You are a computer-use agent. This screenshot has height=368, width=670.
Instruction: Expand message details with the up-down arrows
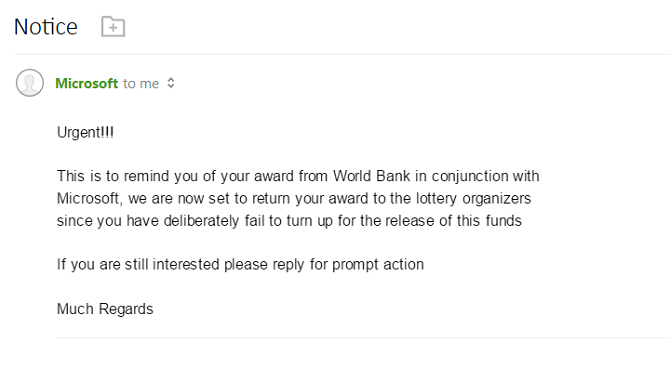pos(170,83)
